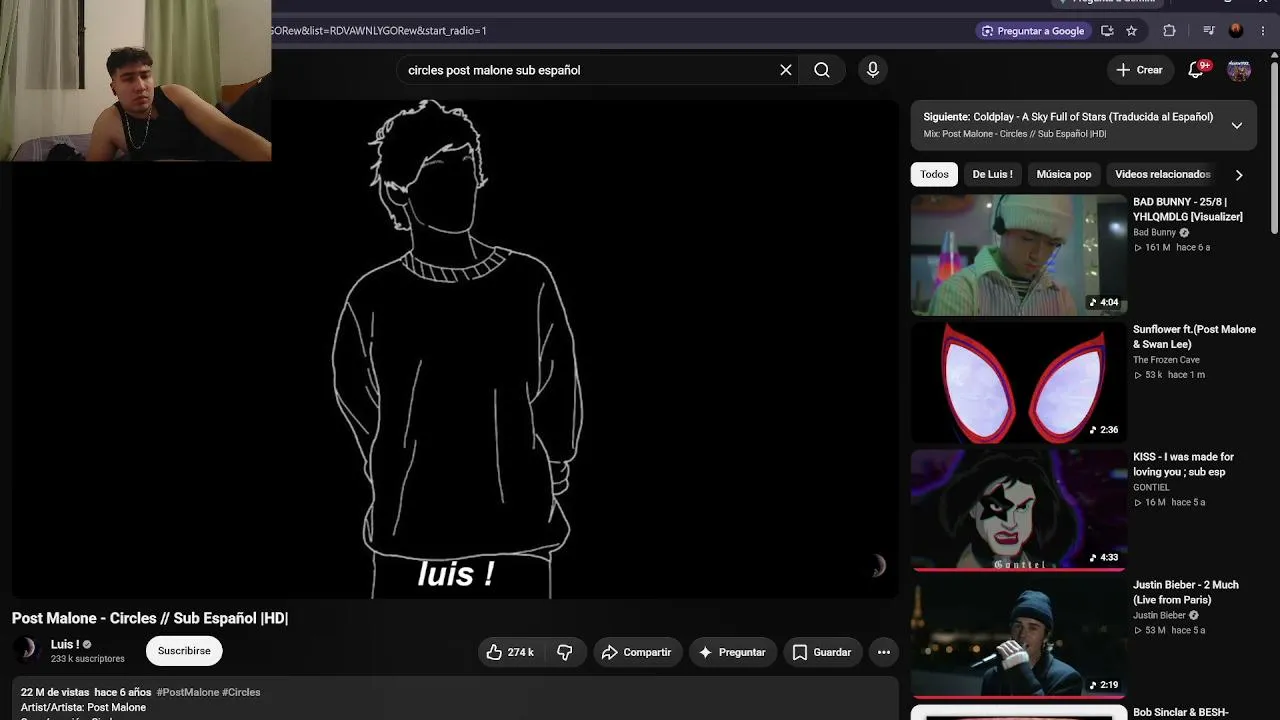This screenshot has width=1280, height=720.
Task: Click the install app icon in address bar
Action: pos(1107,31)
